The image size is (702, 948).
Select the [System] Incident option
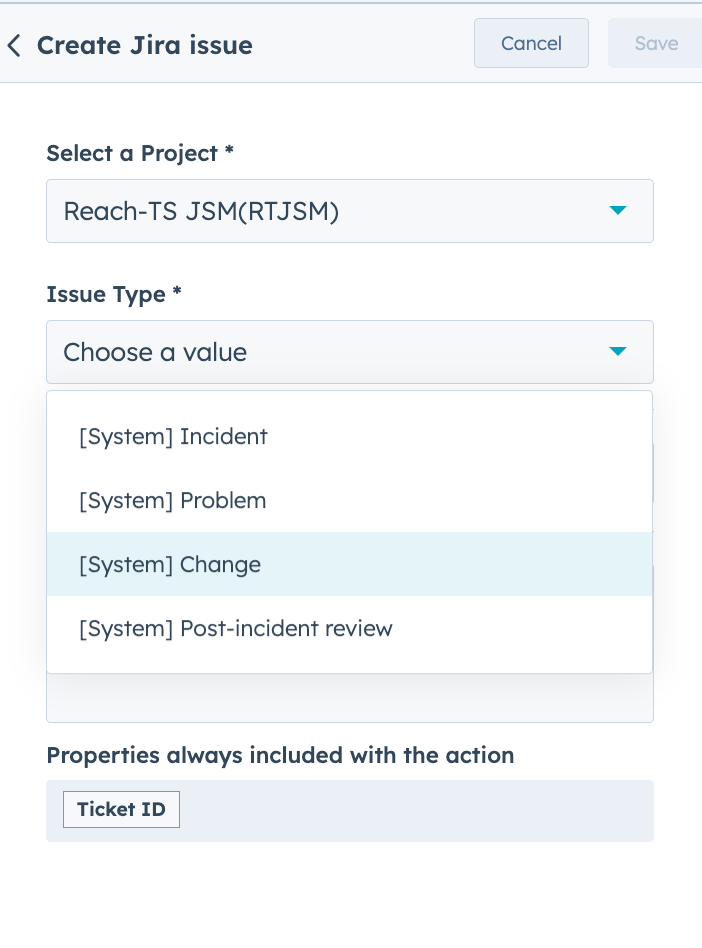pyautogui.click(x=349, y=437)
